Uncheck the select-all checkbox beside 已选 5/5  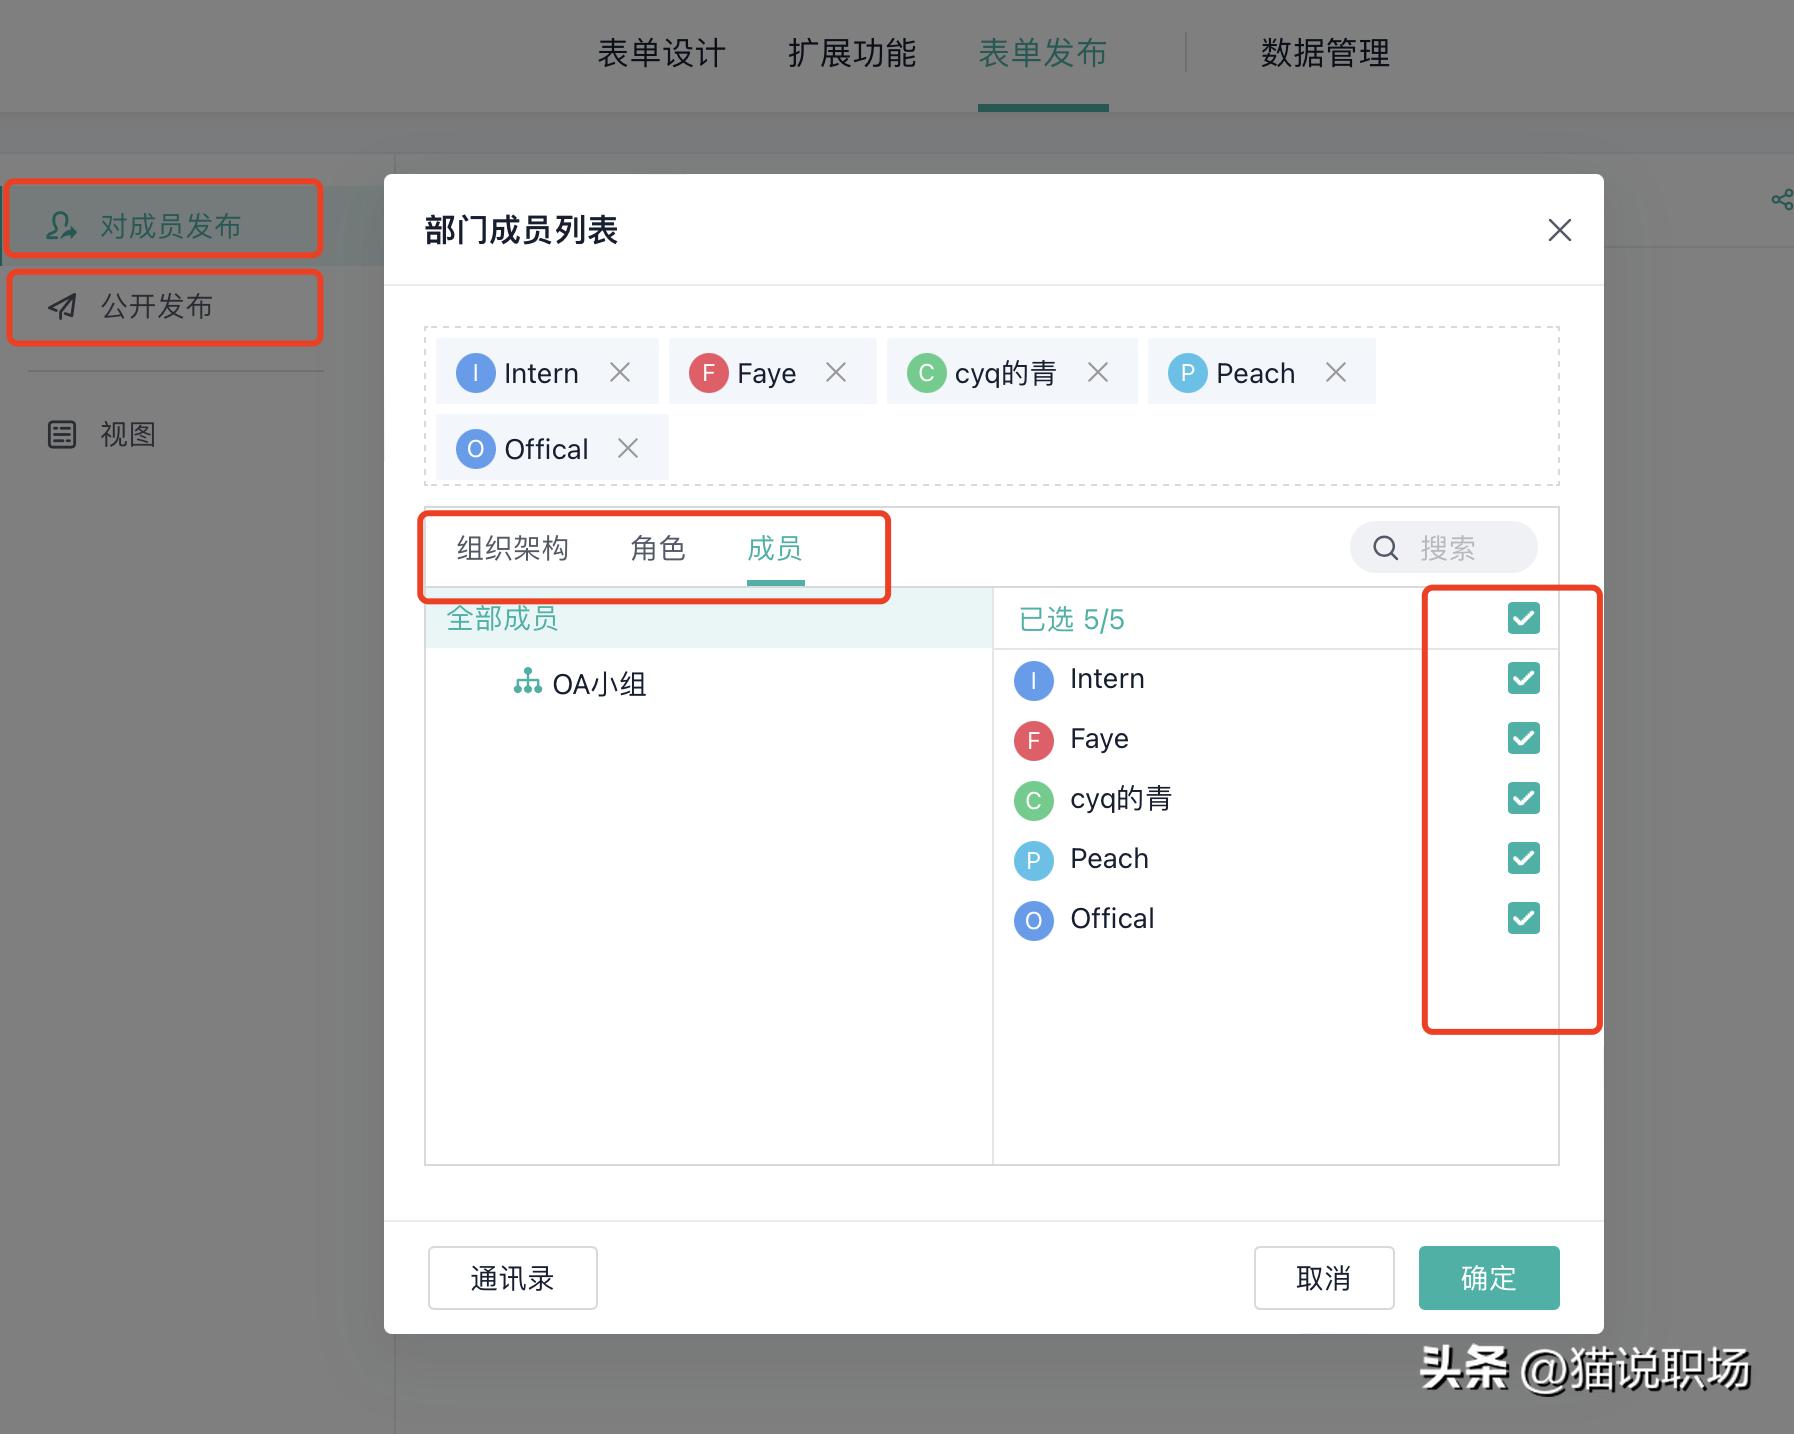click(1522, 618)
